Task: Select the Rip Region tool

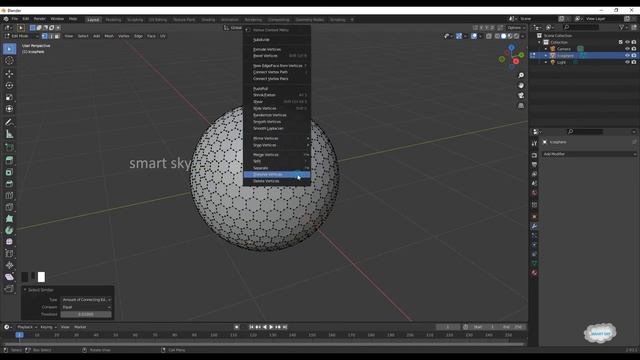Action: (x=9, y=289)
